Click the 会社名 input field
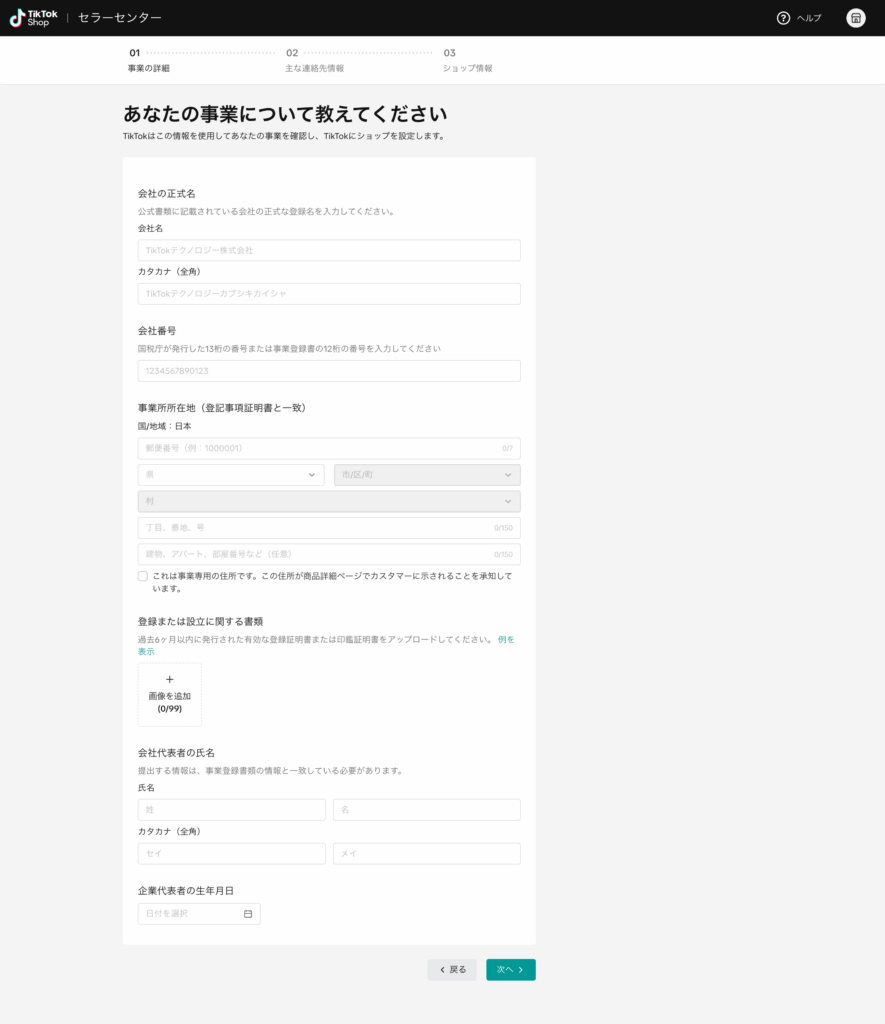This screenshot has width=885, height=1024. (328, 250)
